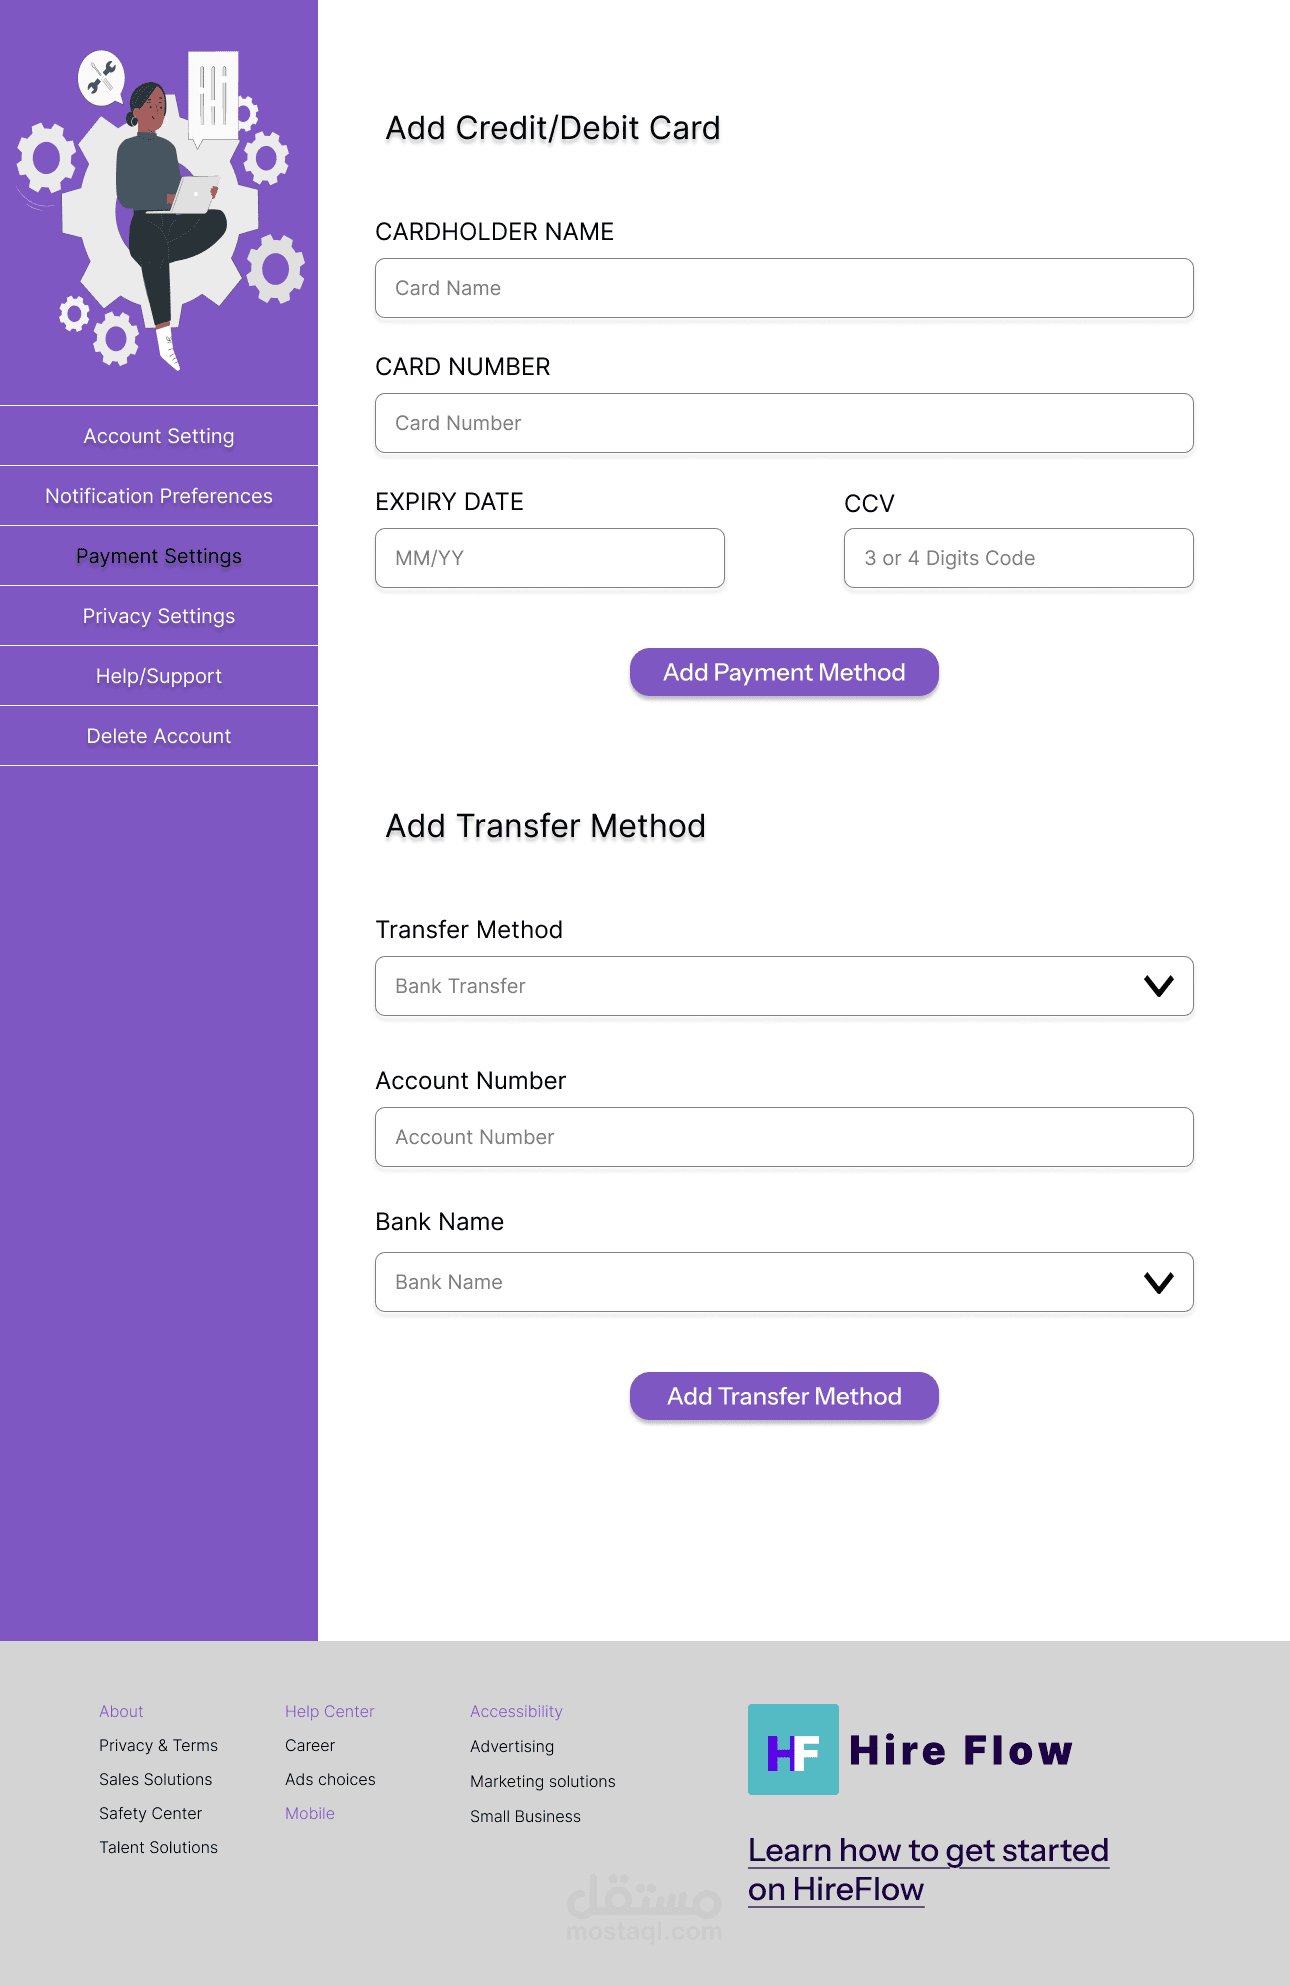
Task: Click the HF Hire Flow logo icon
Action: [x=793, y=1749]
